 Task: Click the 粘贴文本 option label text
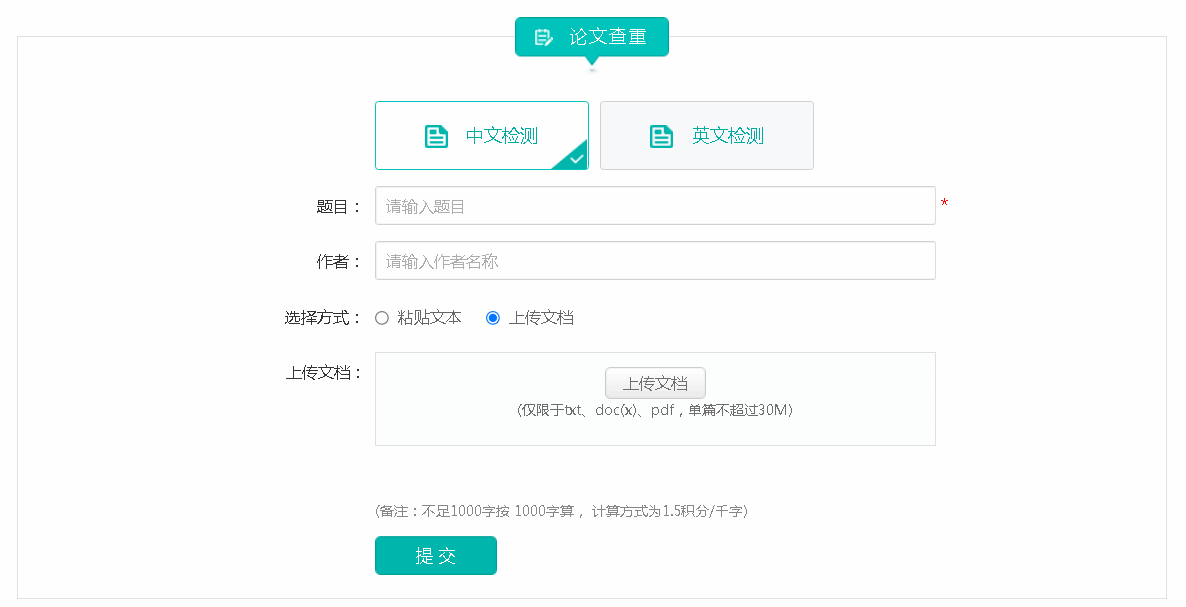(x=429, y=318)
